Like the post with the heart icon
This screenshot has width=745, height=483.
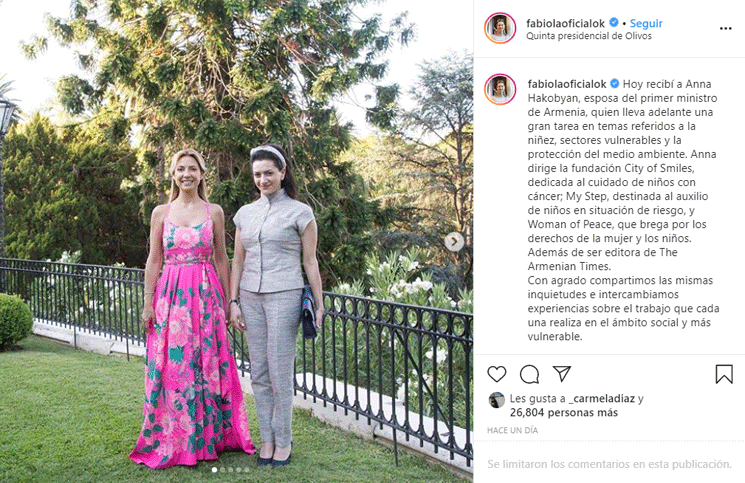pyautogui.click(x=497, y=374)
